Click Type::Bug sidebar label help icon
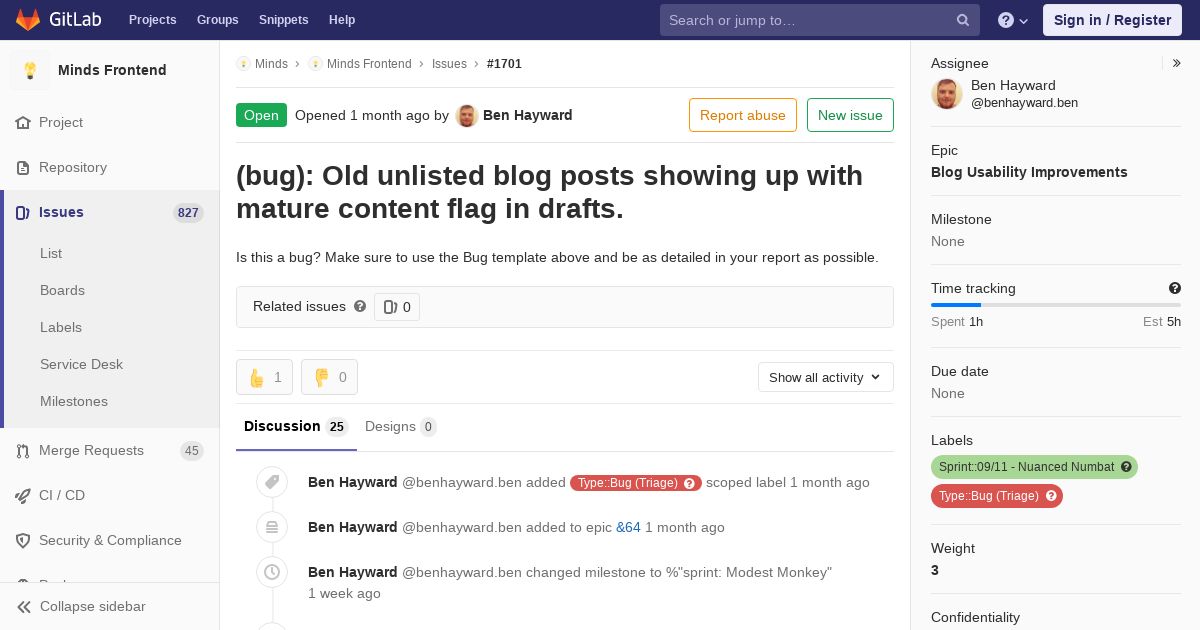Image resolution: width=1200 pixels, height=630 pixels. point(1051,496)
